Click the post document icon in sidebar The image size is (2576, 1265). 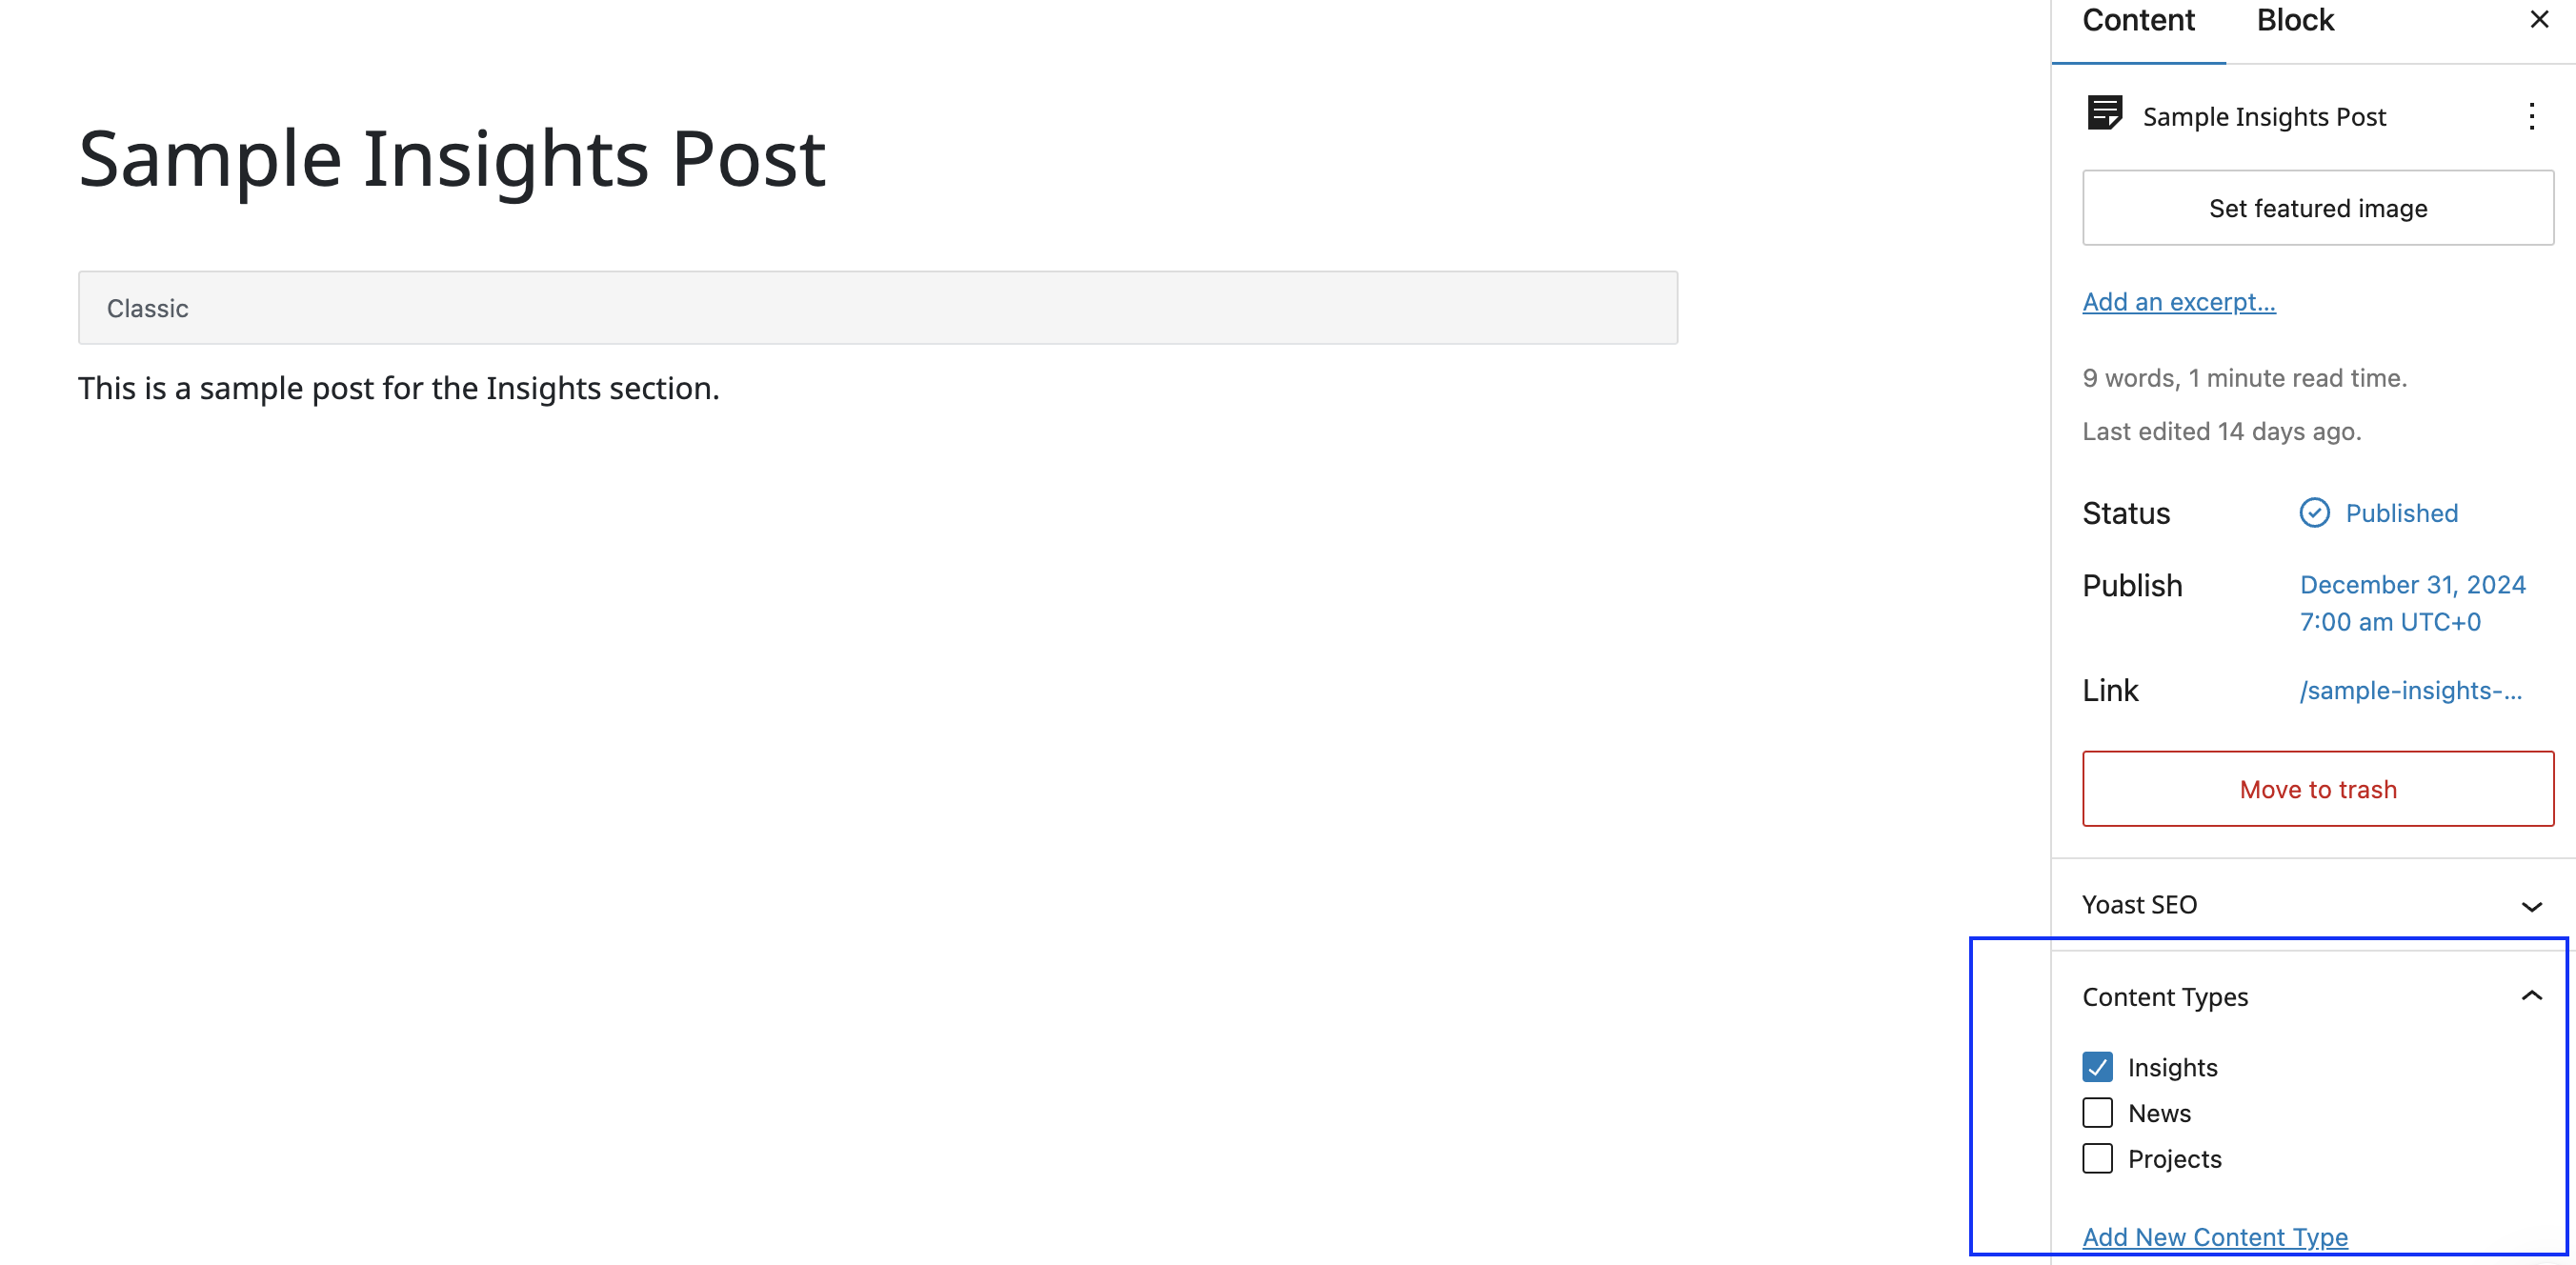click(2104, 114)
